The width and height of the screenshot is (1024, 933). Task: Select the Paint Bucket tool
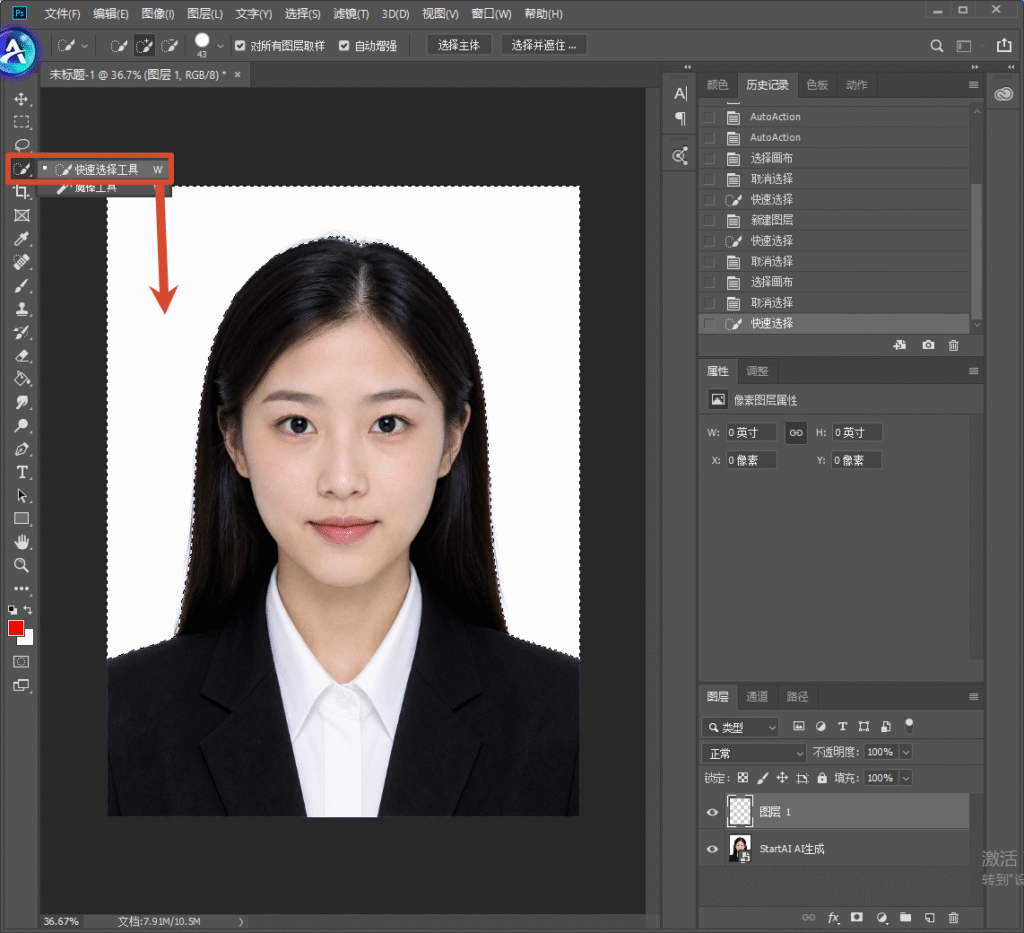(22, 379)
